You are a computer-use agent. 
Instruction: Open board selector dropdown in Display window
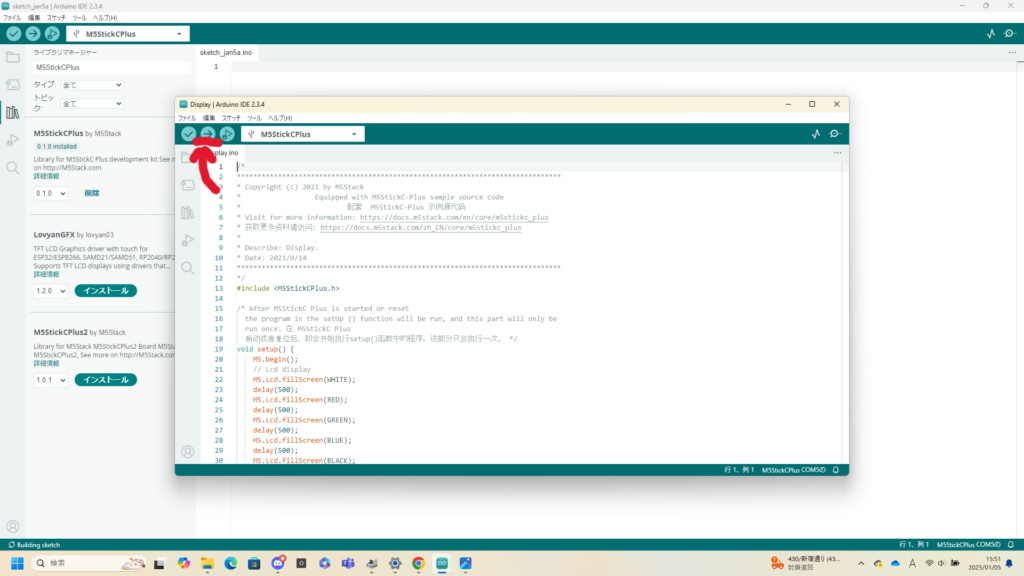pyautogui.click(x=303, y=134)
